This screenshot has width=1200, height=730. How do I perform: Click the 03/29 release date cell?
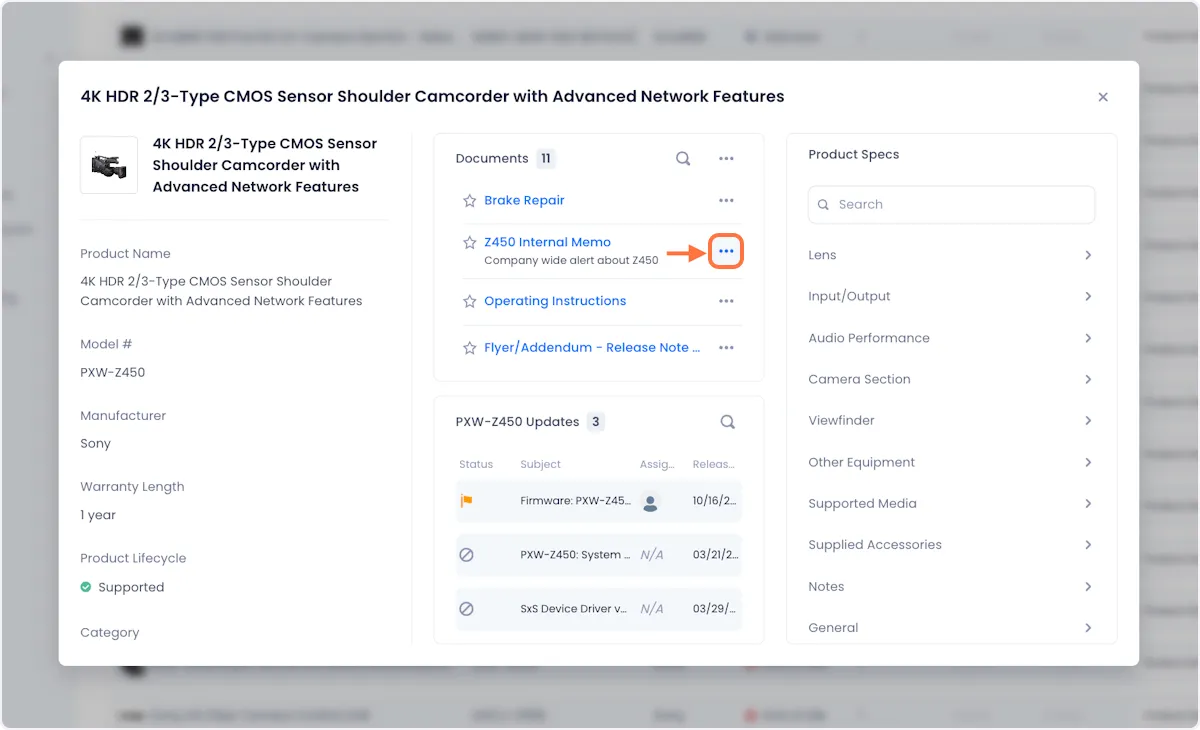[714, 608]
